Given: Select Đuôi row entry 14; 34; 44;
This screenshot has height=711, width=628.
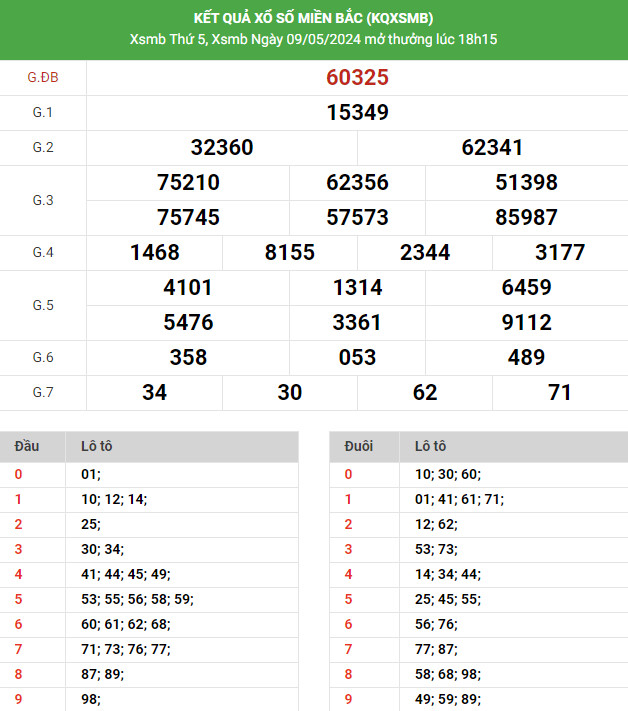Looking at the screenshot, I should (448, 574).
